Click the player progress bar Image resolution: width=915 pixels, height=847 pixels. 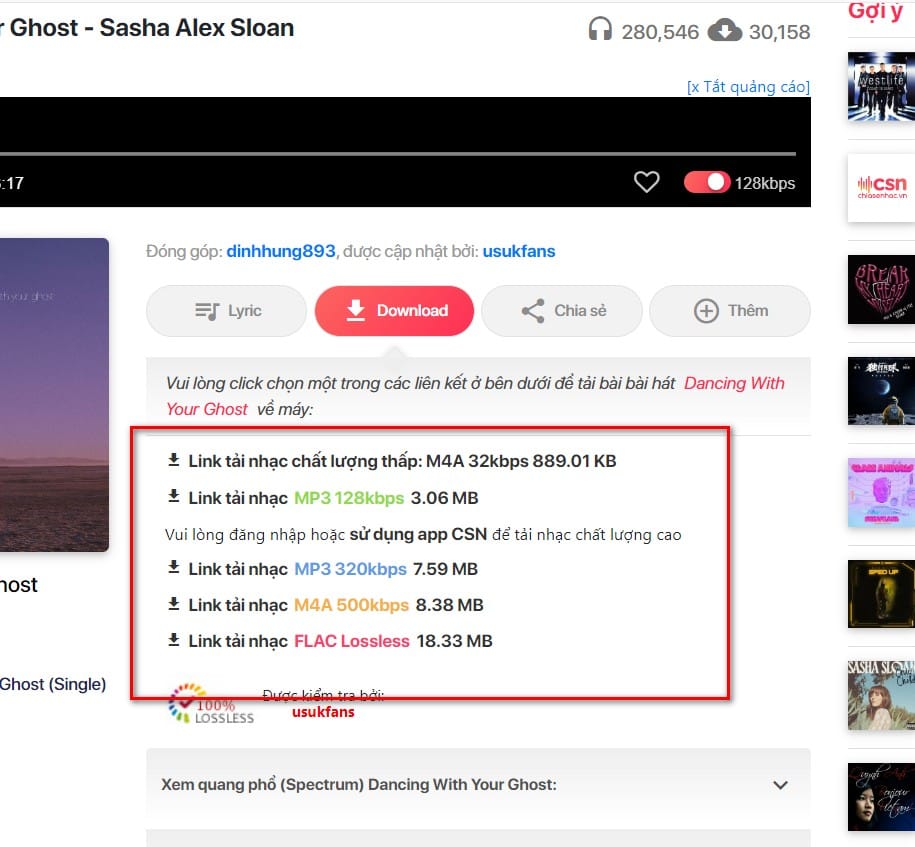coord(400,154)
